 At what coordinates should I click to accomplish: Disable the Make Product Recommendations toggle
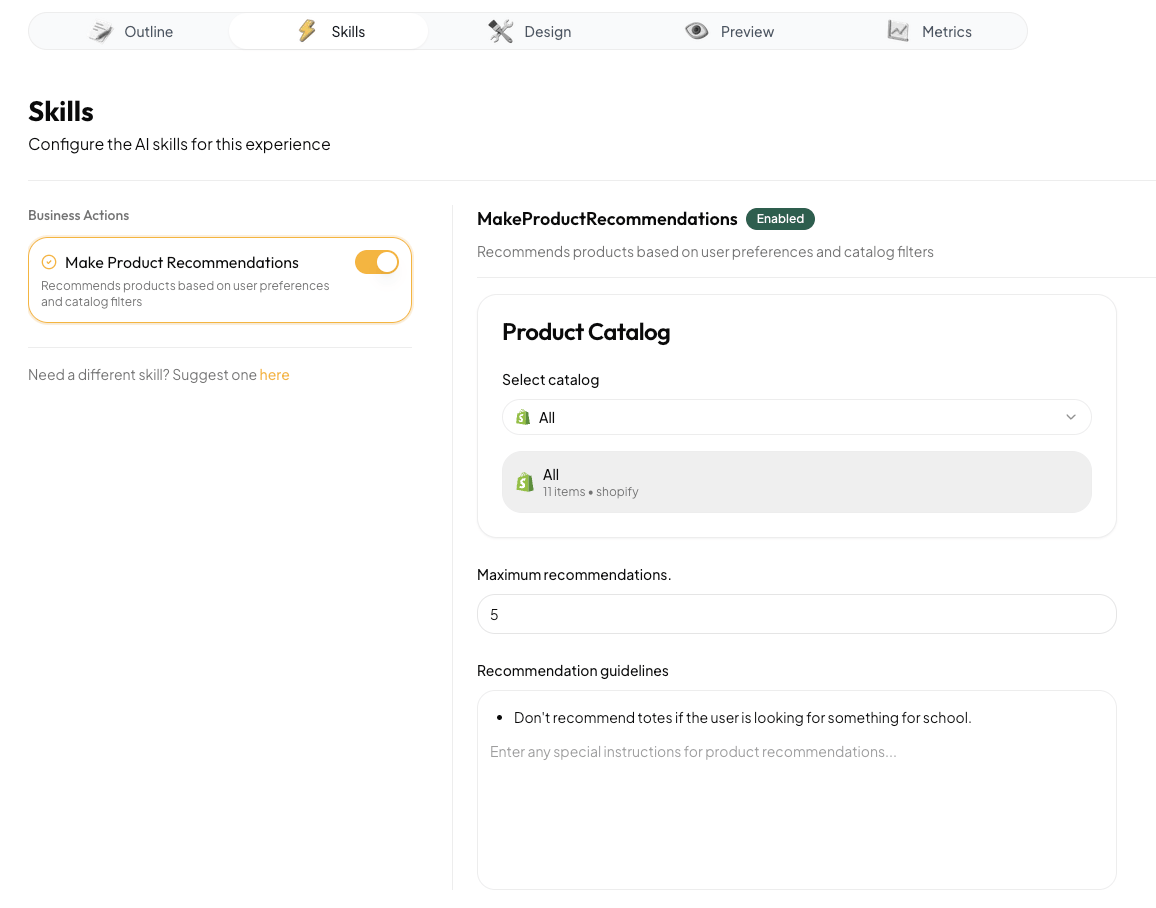(377, 262)
